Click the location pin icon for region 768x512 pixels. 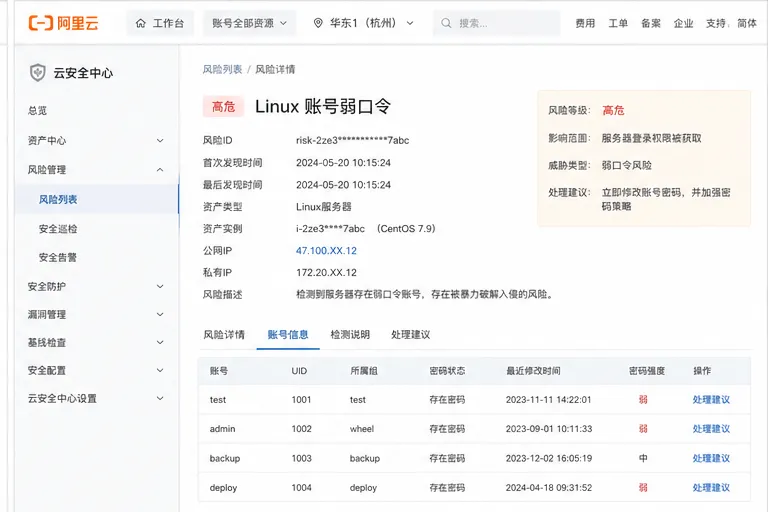318,23
